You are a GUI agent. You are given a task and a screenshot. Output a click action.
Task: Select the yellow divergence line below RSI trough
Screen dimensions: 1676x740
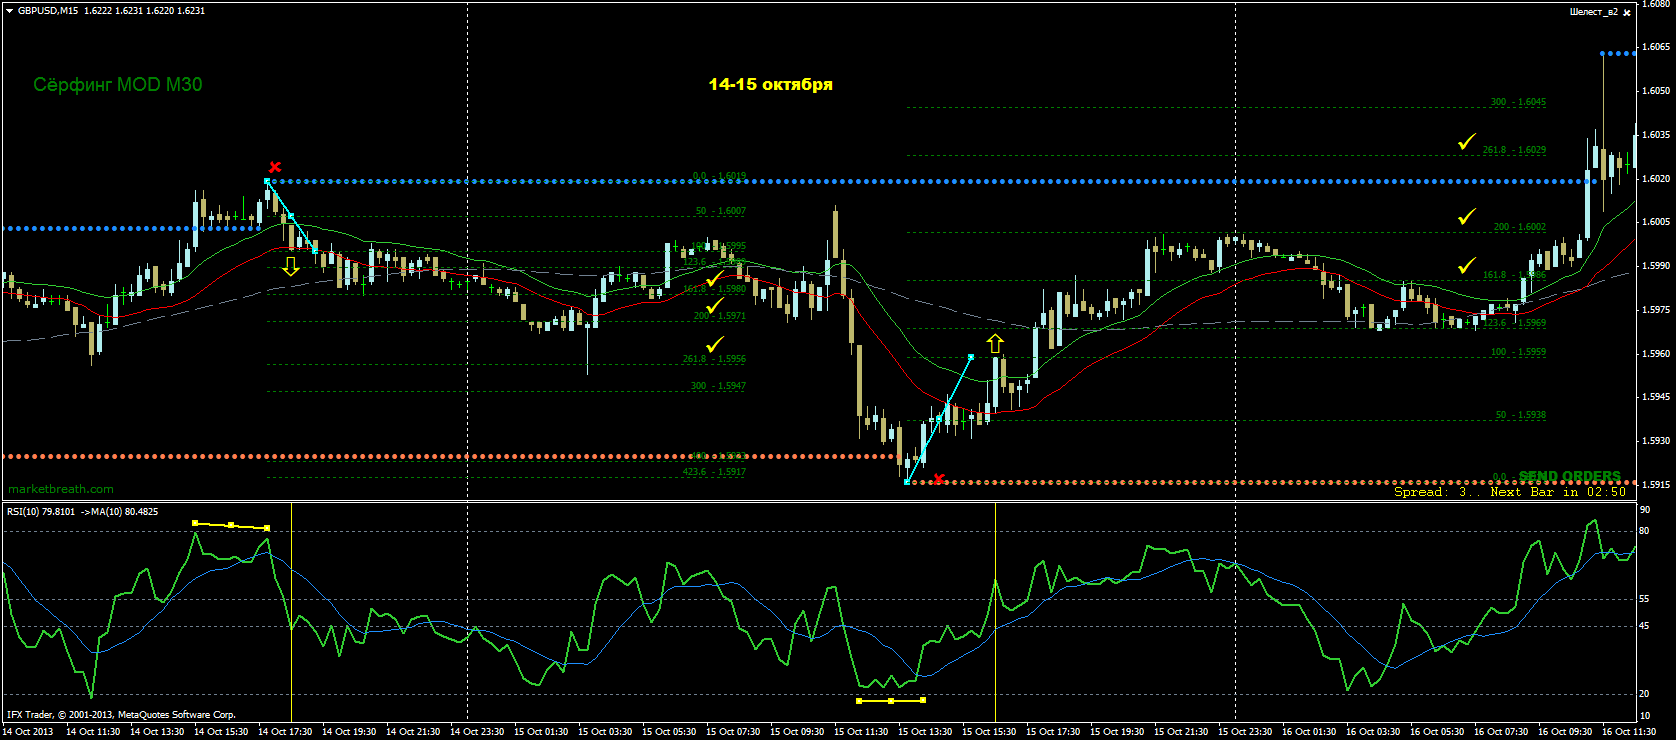[x=891, y=701]
